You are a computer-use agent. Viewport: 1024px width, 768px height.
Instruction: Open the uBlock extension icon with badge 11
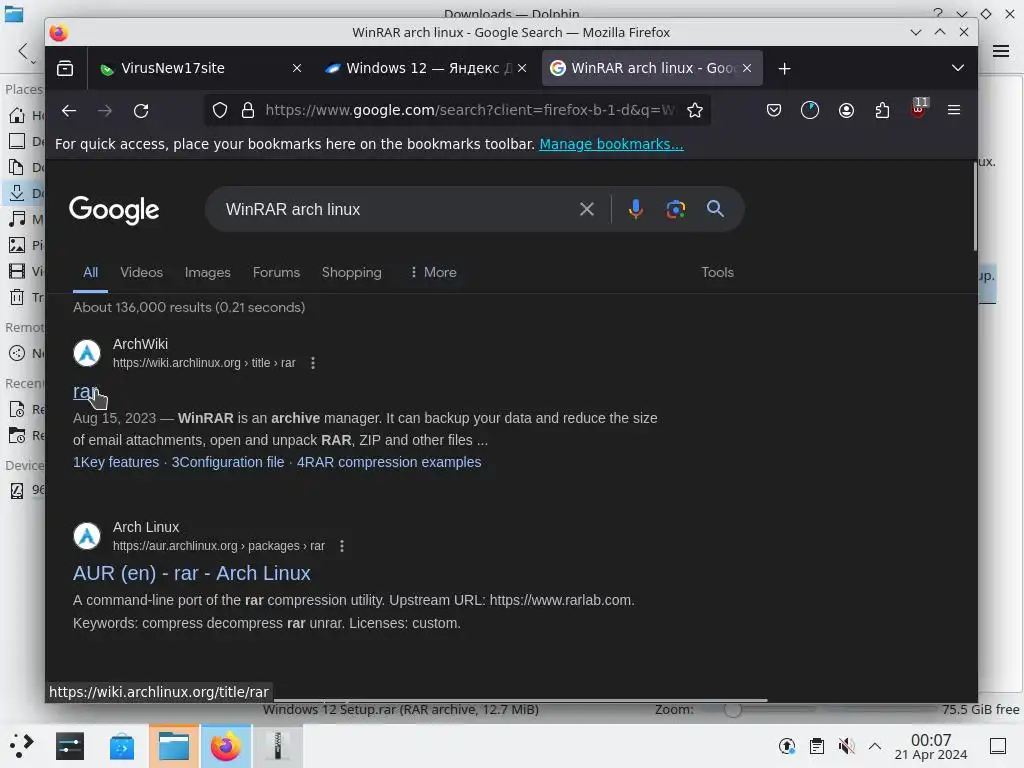919,108
